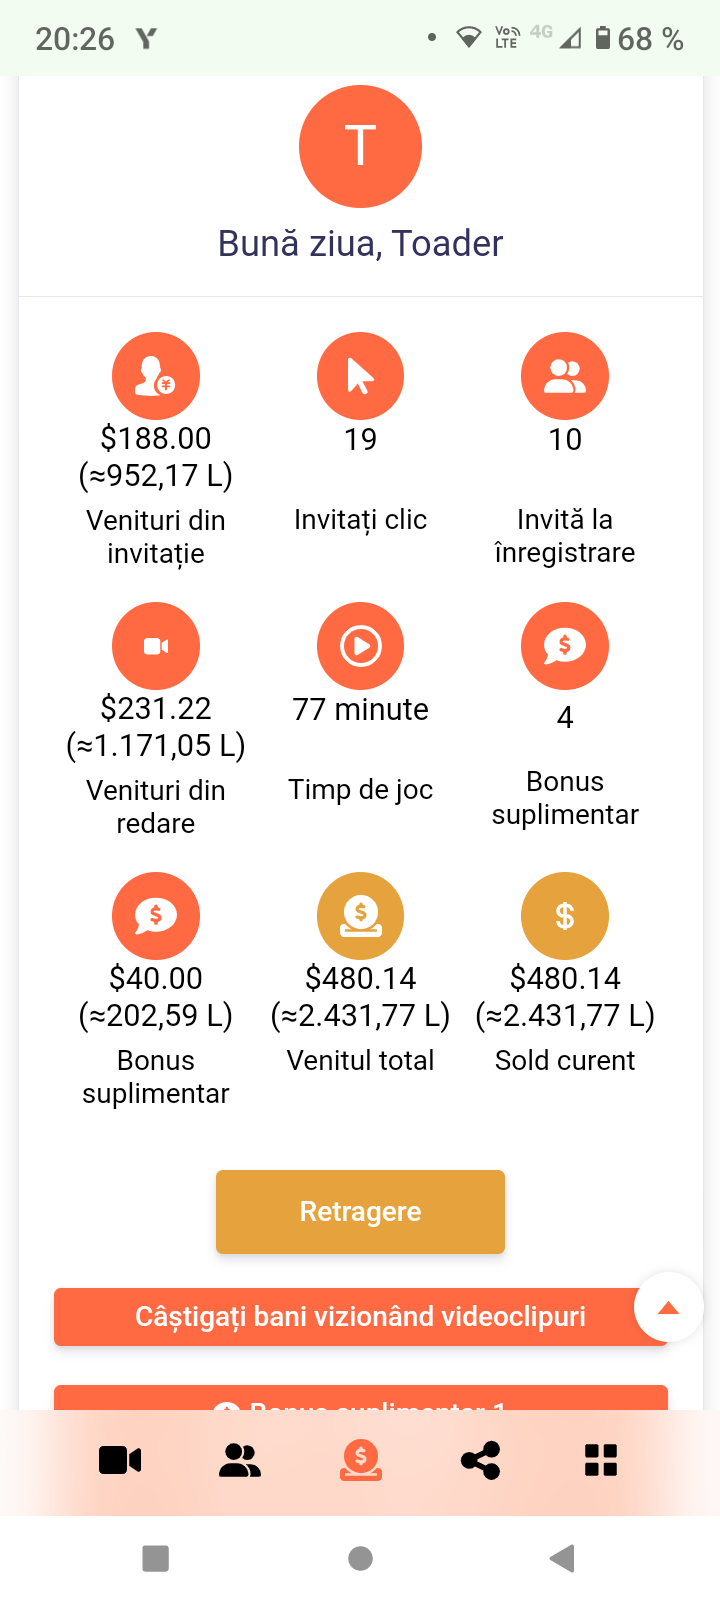Tap the Sold curent dollar icon
The height and width of the screenshot is (1600, 720).
point(565,916)
